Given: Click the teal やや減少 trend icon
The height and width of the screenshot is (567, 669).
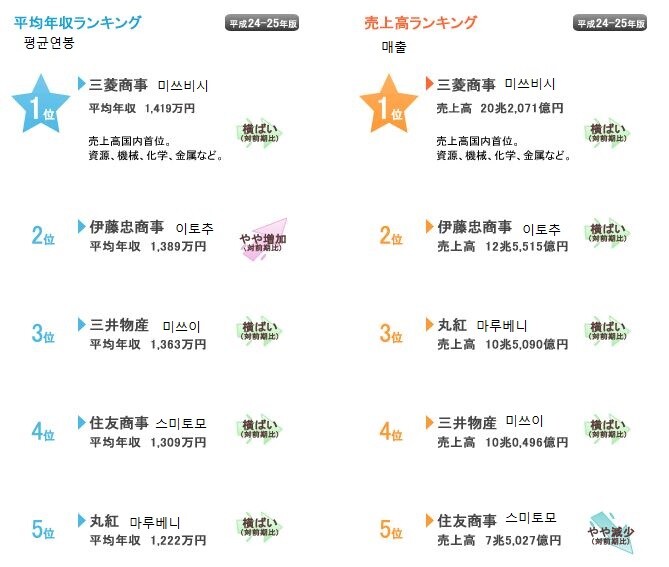Looking at the screenshot, I should tap(611, 534).
